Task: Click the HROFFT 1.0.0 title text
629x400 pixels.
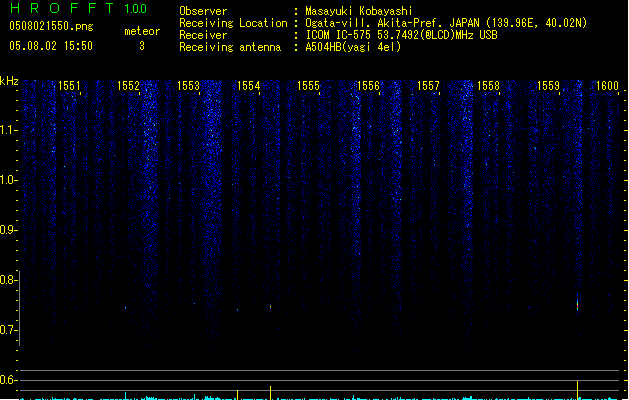Action: 79,8
